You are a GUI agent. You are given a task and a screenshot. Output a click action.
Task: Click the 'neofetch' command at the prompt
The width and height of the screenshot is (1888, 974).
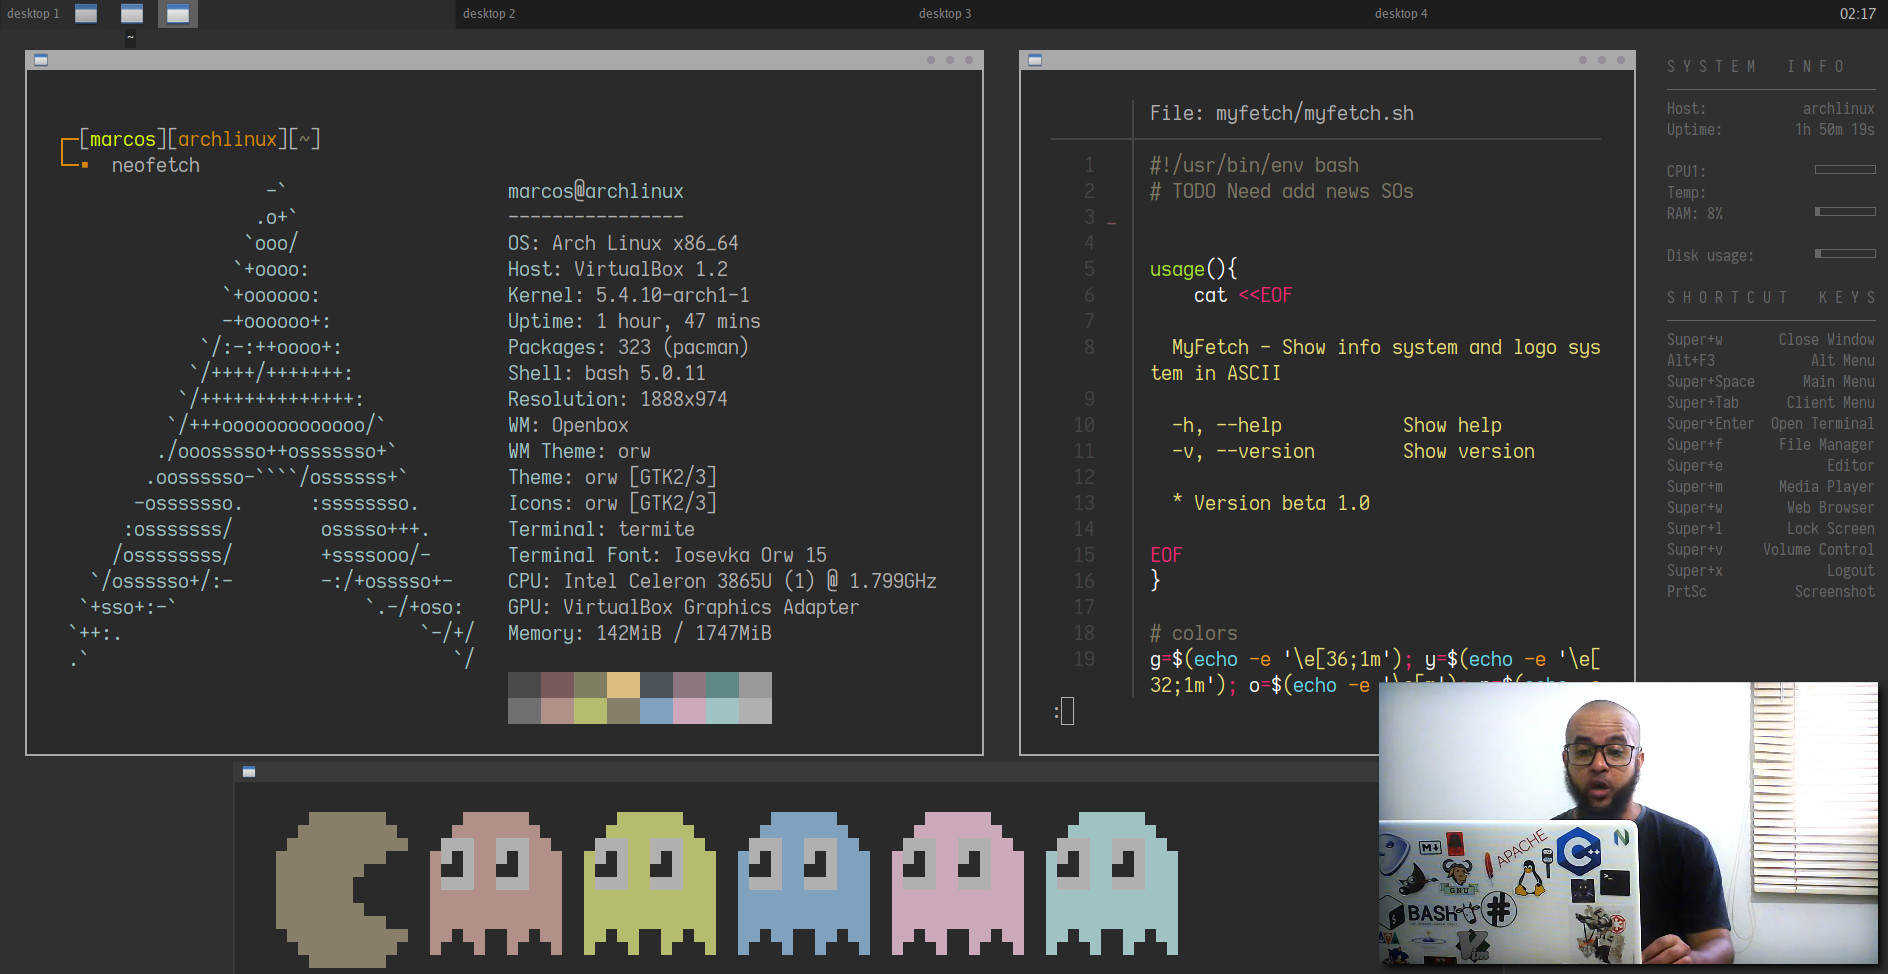tap(156, 165)
